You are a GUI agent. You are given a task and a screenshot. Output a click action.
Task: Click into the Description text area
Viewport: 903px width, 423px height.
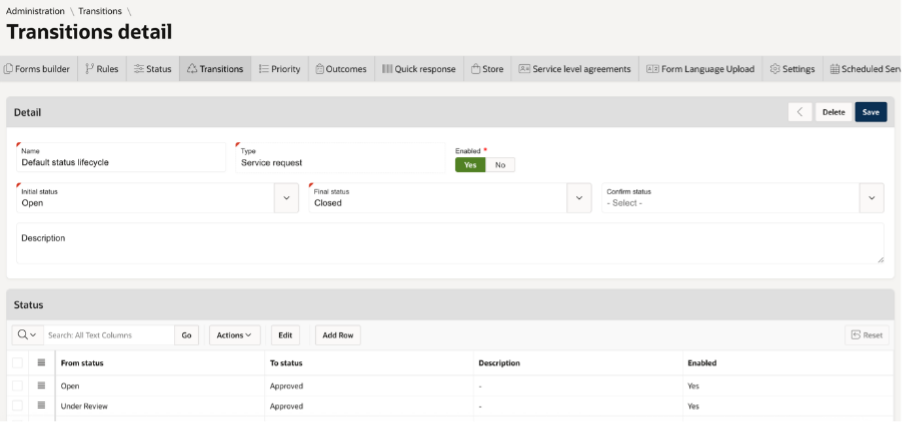pyautogui.click(x=450, y=243)
